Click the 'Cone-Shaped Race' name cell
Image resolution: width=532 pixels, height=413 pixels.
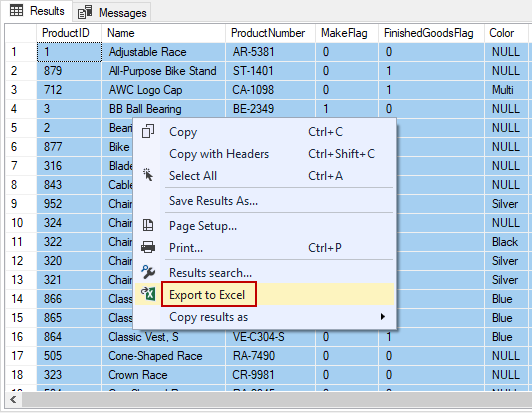(163, 356)
